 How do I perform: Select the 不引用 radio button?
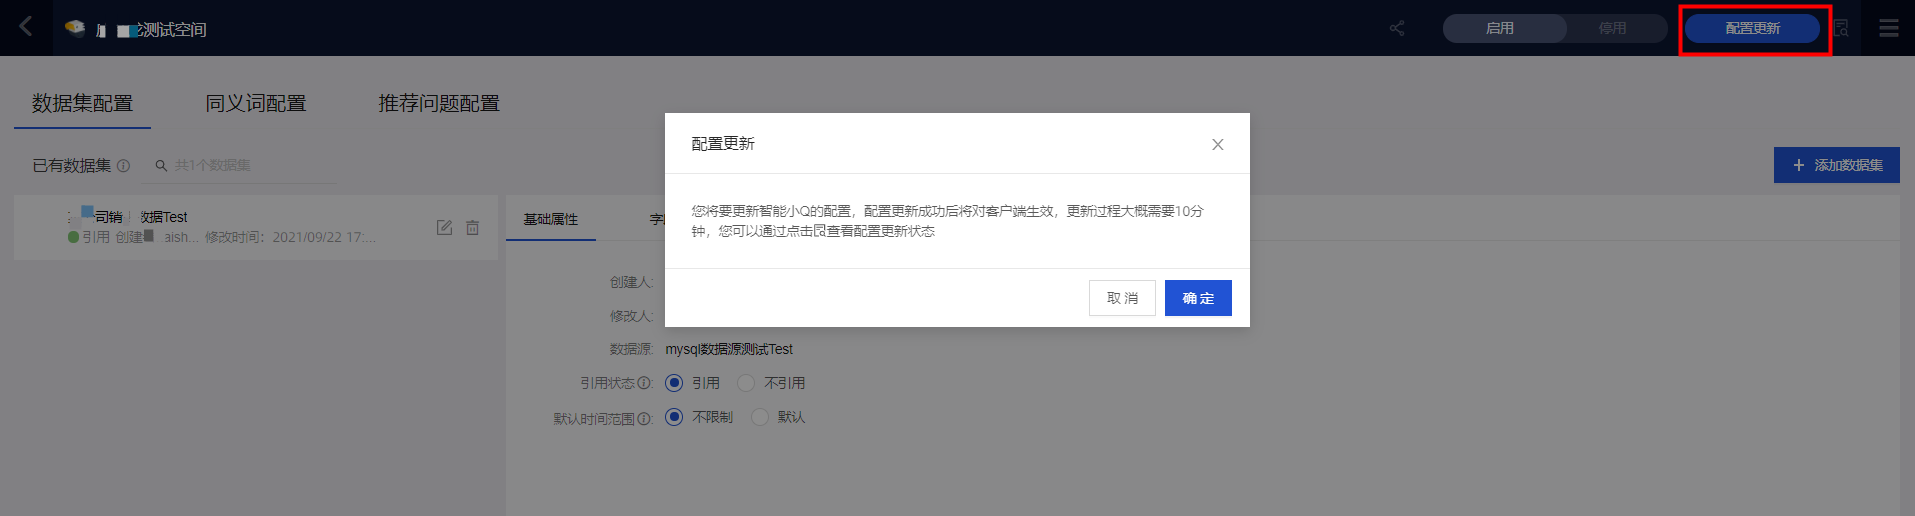[x=746, y=383]
